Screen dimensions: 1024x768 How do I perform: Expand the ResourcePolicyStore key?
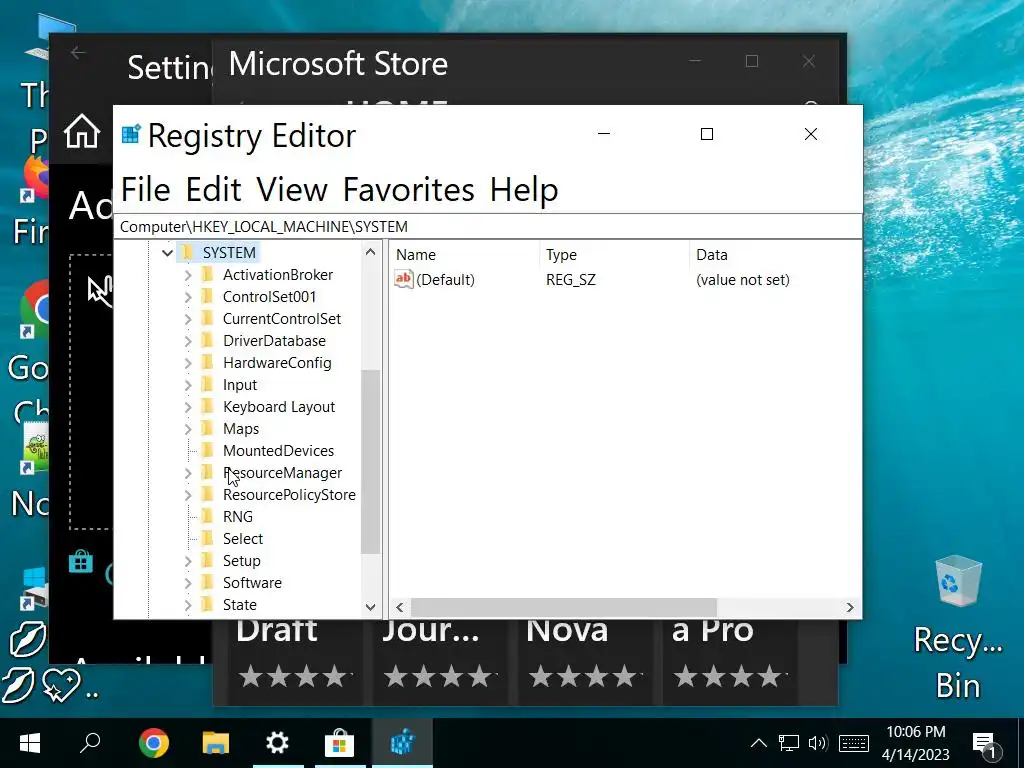[187, 495]
